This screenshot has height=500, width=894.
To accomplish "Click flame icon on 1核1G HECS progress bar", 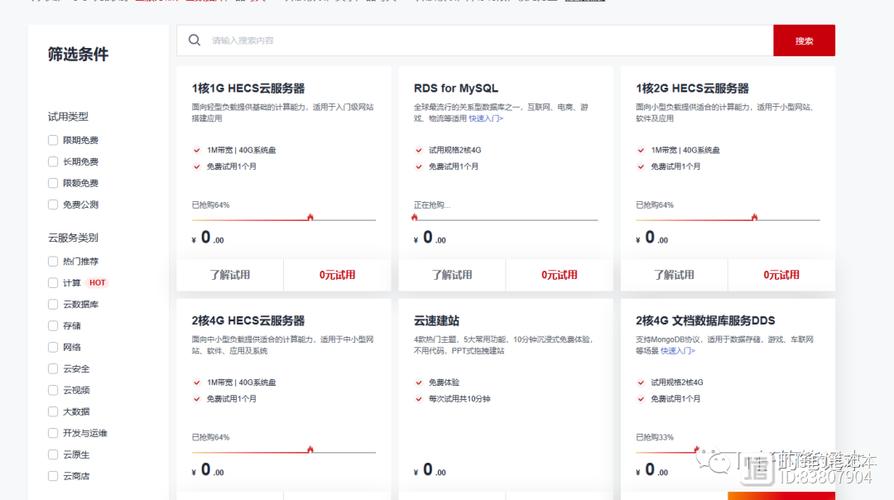I will tap(310, 217).
